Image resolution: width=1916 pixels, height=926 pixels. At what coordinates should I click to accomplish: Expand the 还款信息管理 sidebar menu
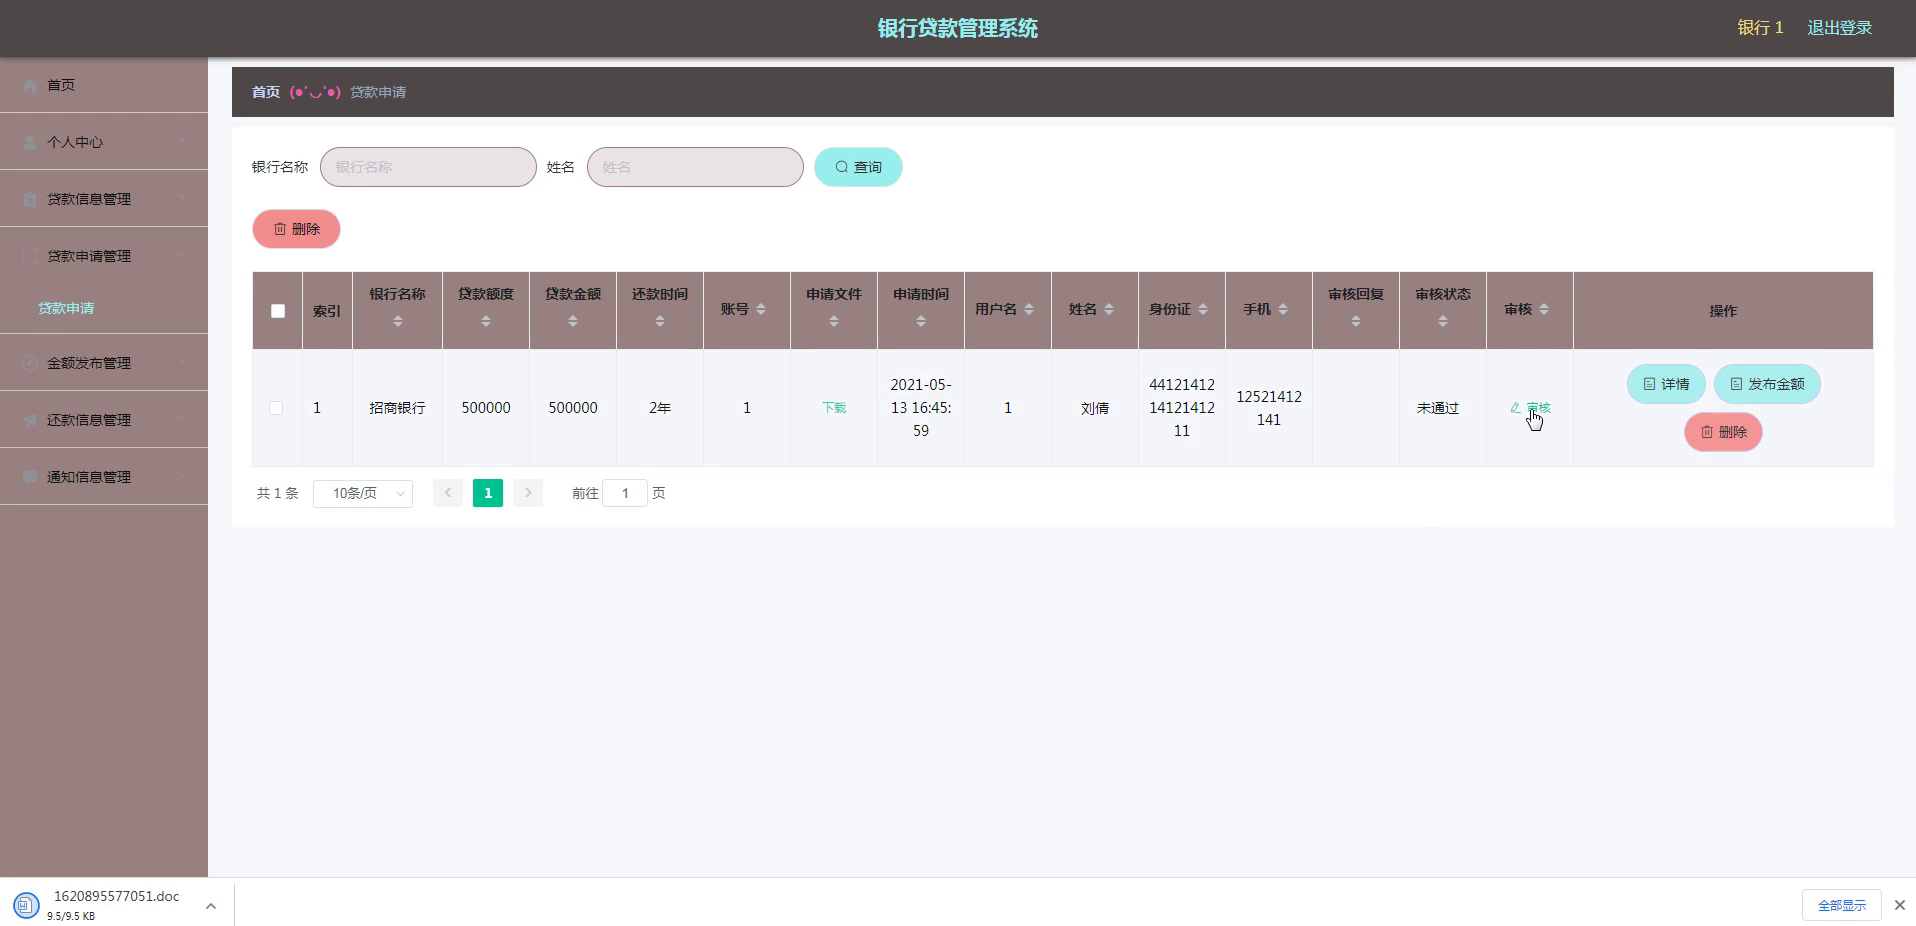point(104,420)
